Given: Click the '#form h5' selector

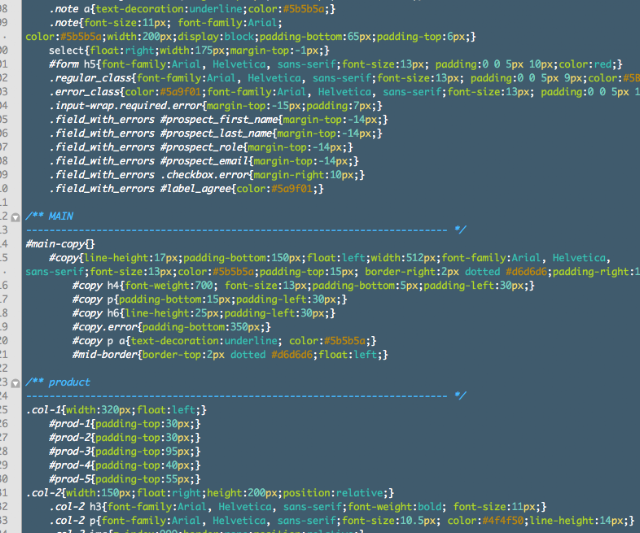Looking at the screenshot, I should [74, 64].
